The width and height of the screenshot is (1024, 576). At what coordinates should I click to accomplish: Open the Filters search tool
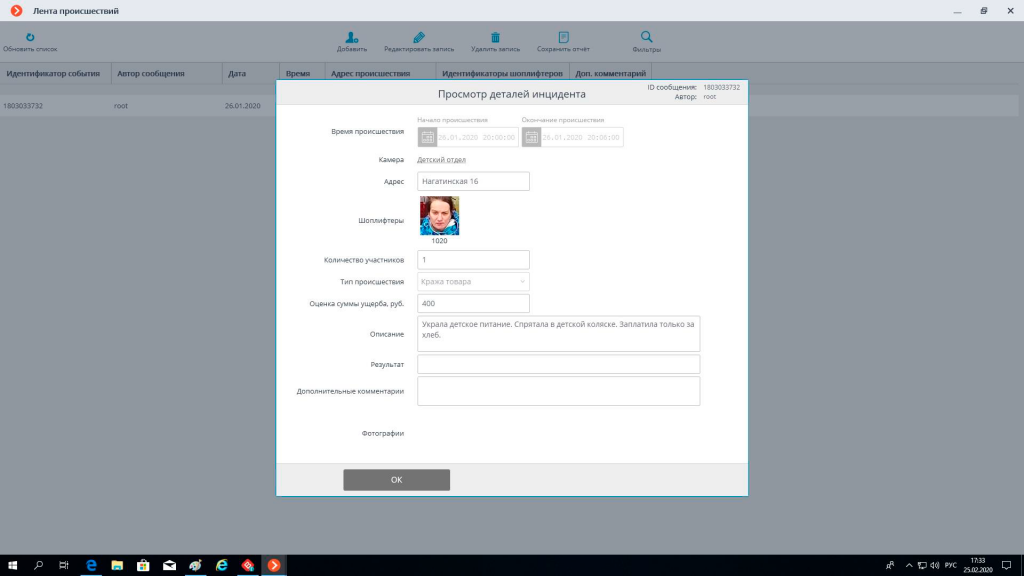(x=647, y=42)
